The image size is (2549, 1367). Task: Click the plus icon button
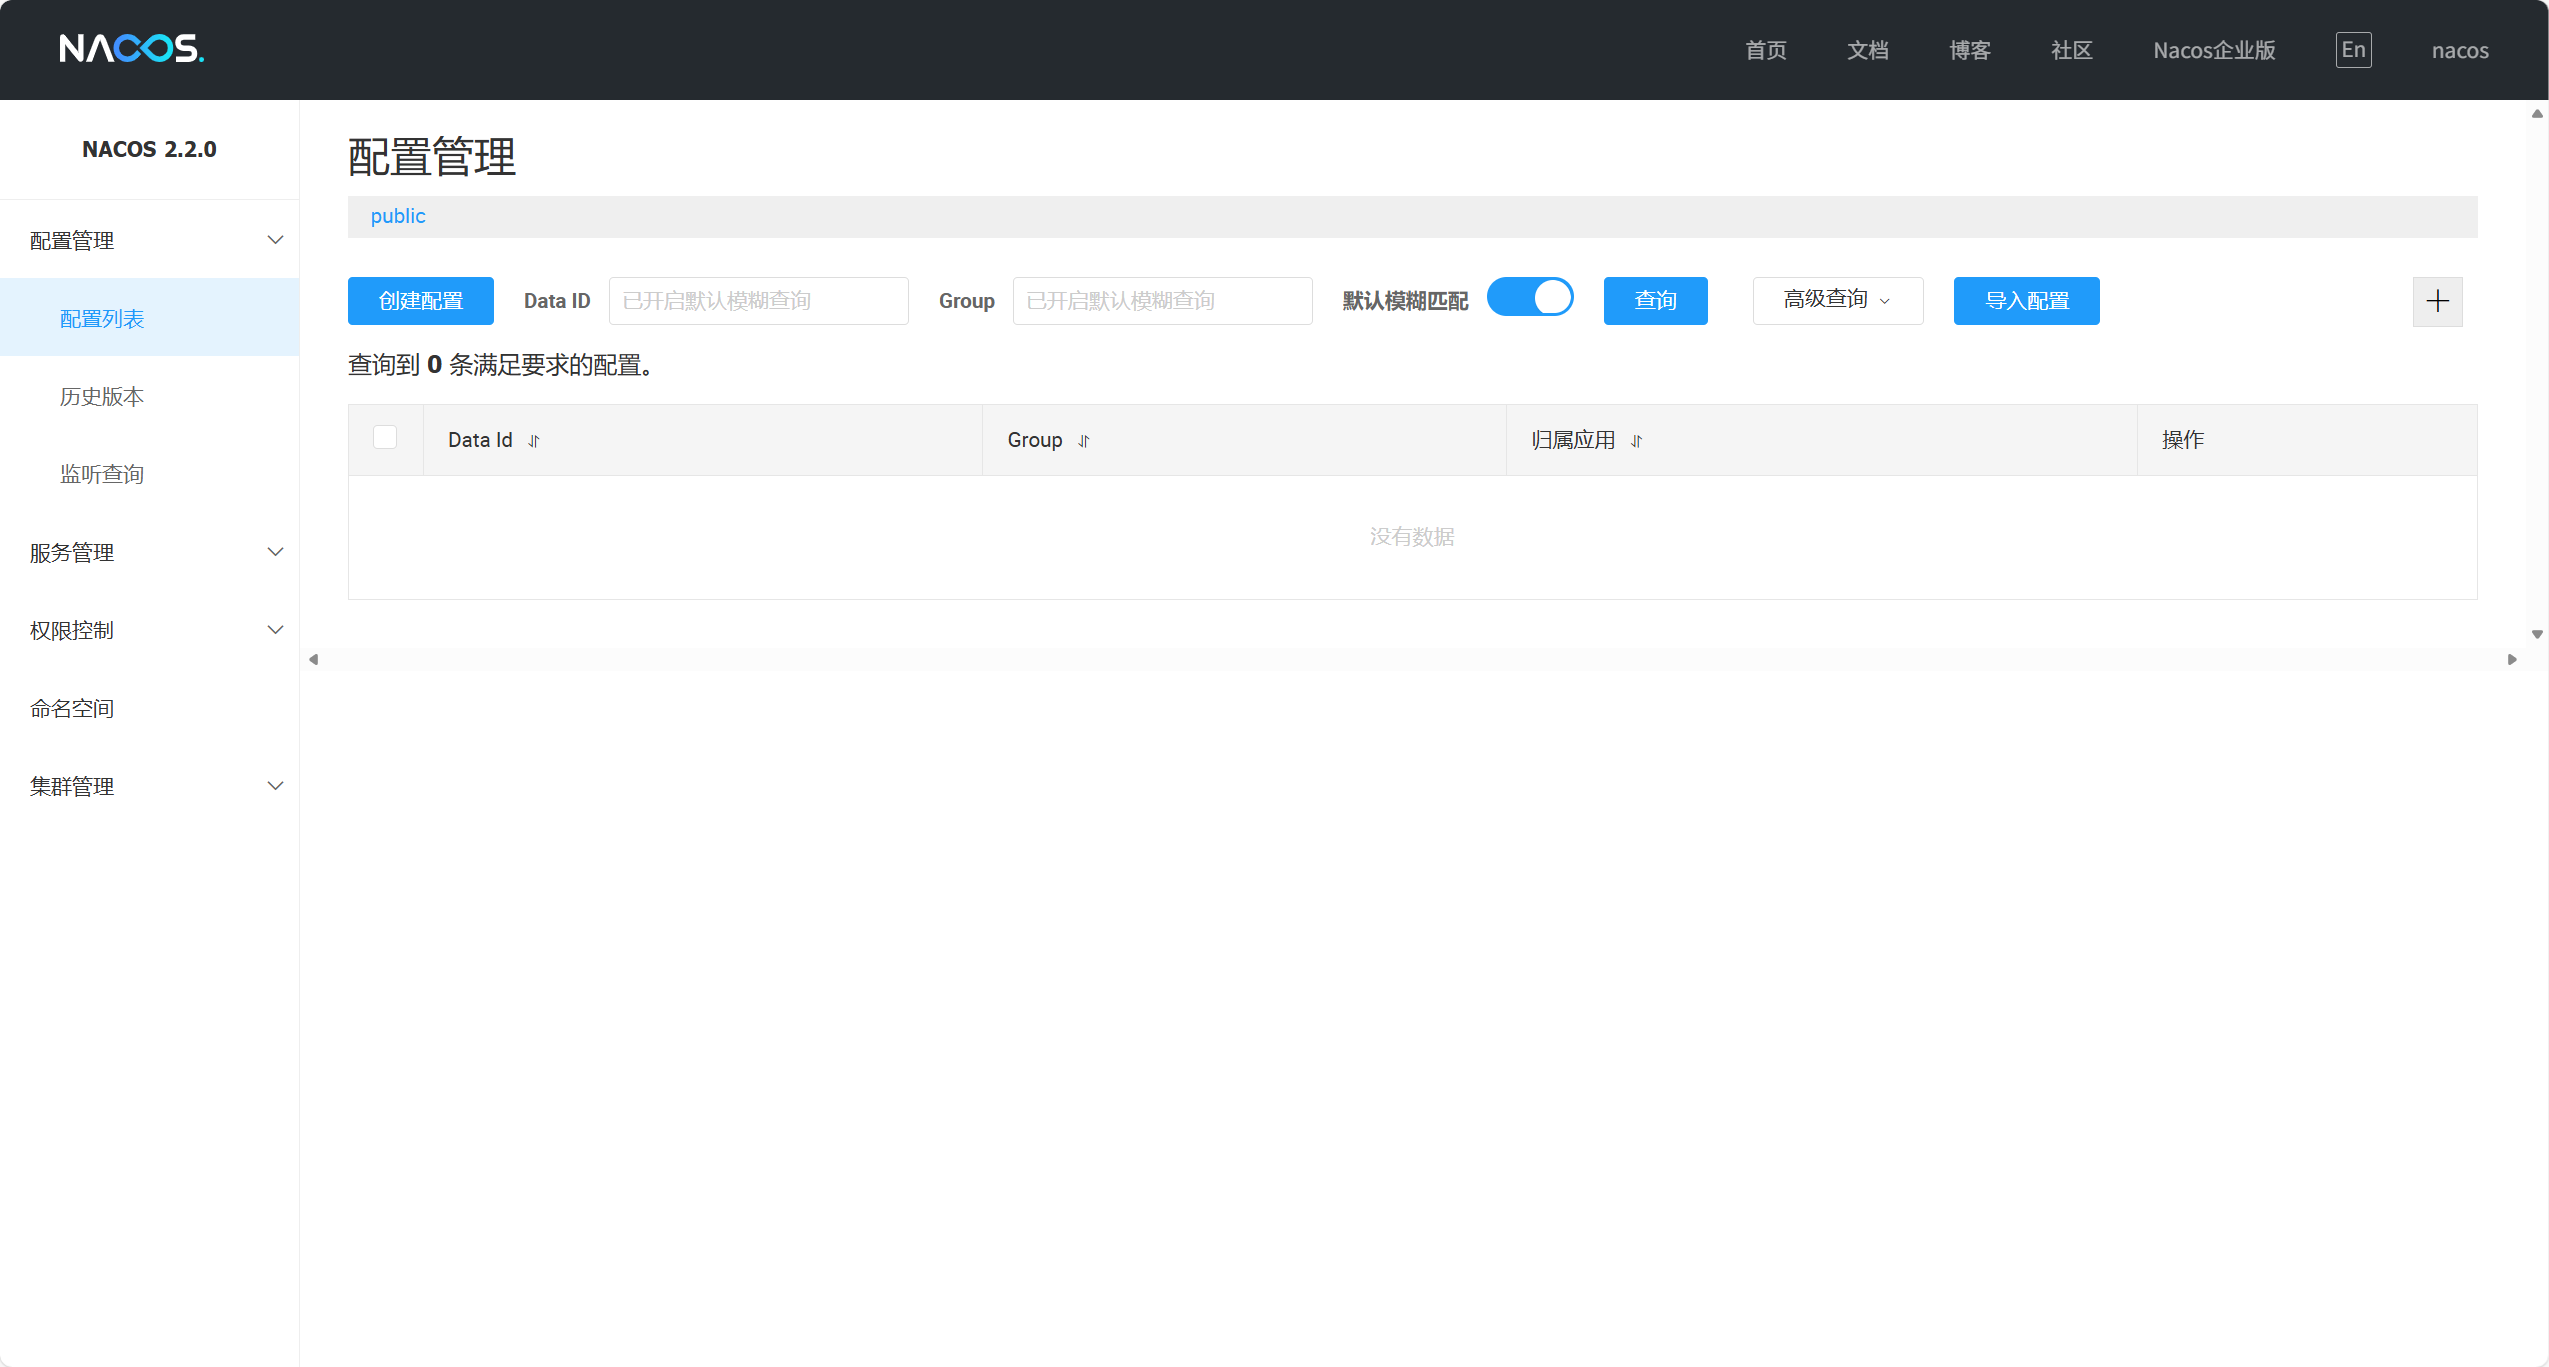point(2437,301)
